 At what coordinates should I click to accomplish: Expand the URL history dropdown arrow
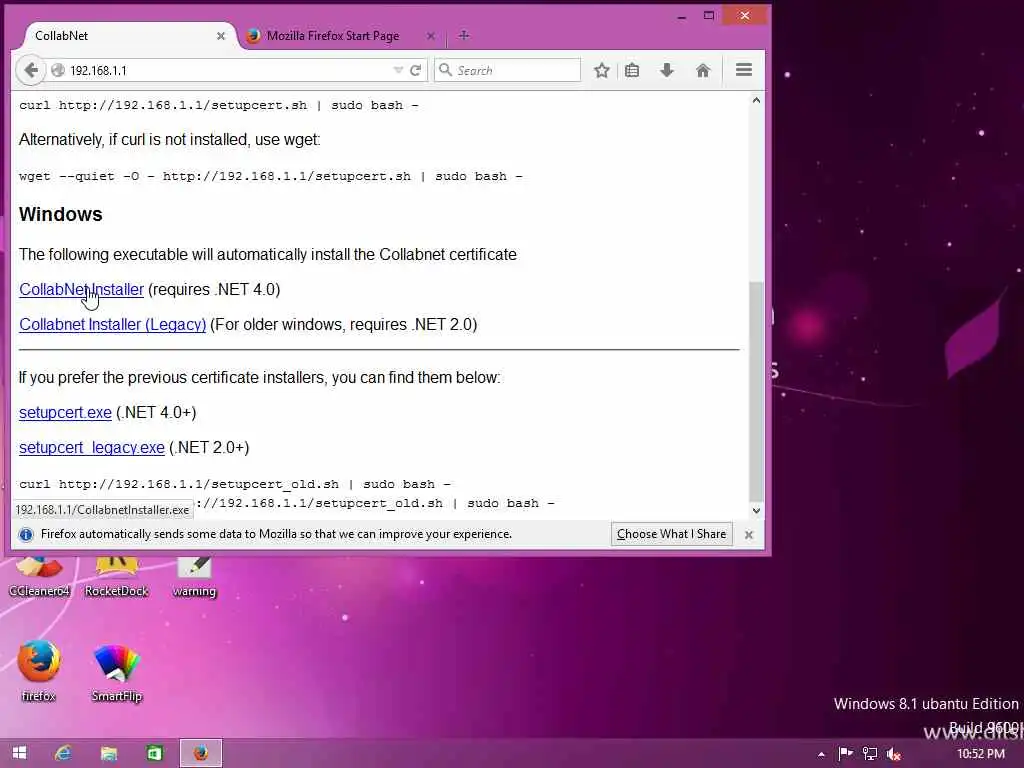pos(398,70)
